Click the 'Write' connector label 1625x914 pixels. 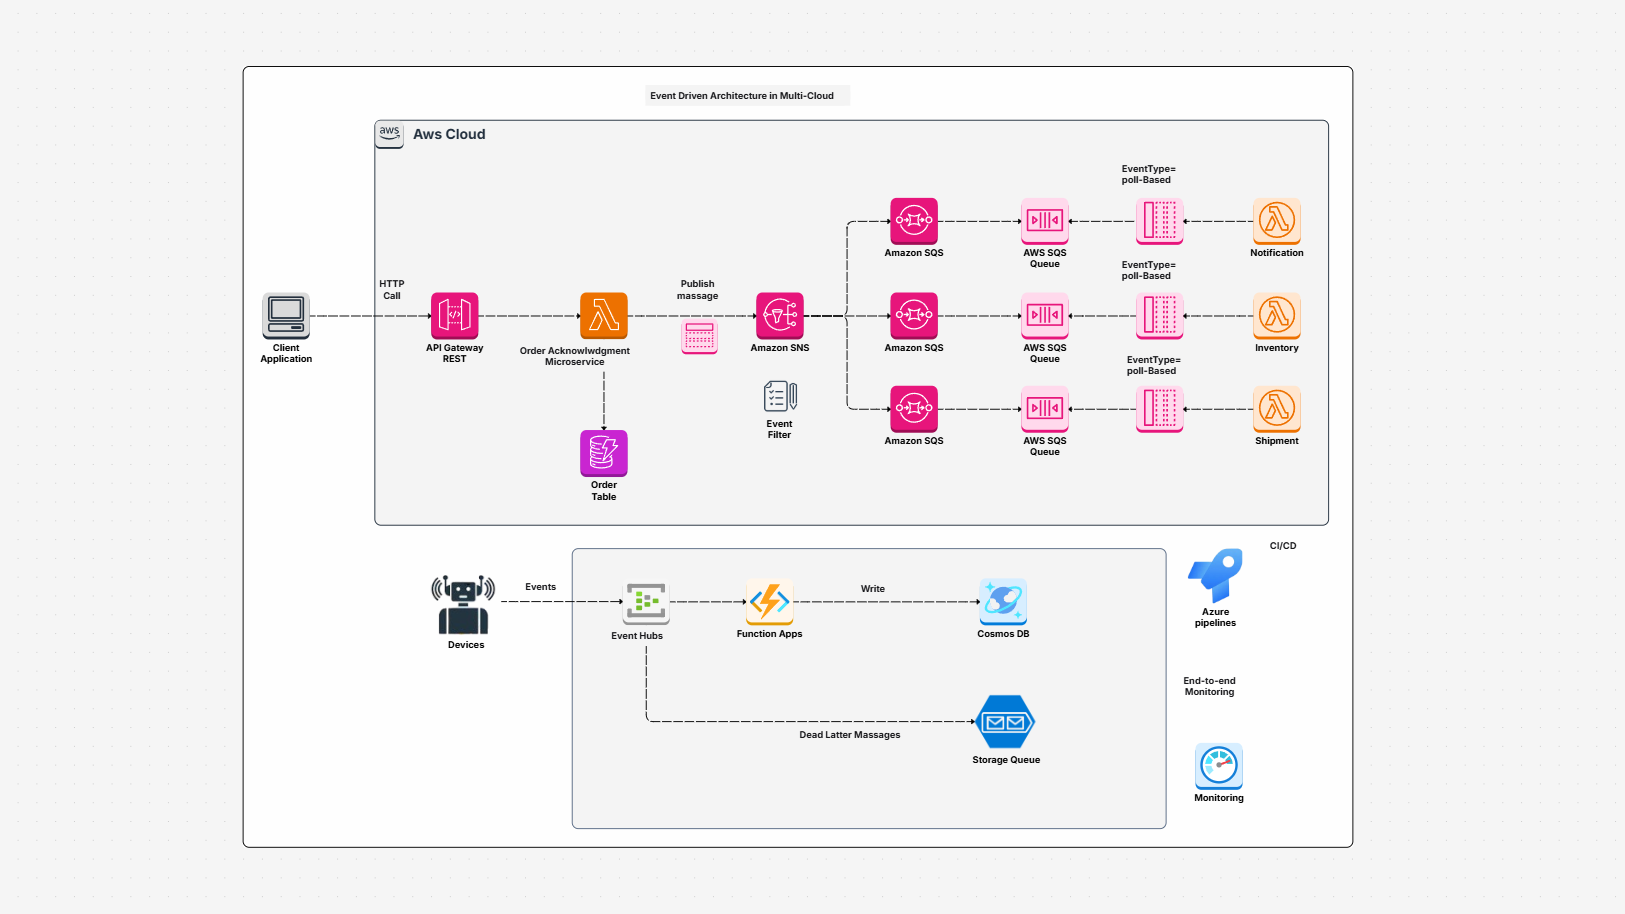pyautogui.click(x=873, y=589)
